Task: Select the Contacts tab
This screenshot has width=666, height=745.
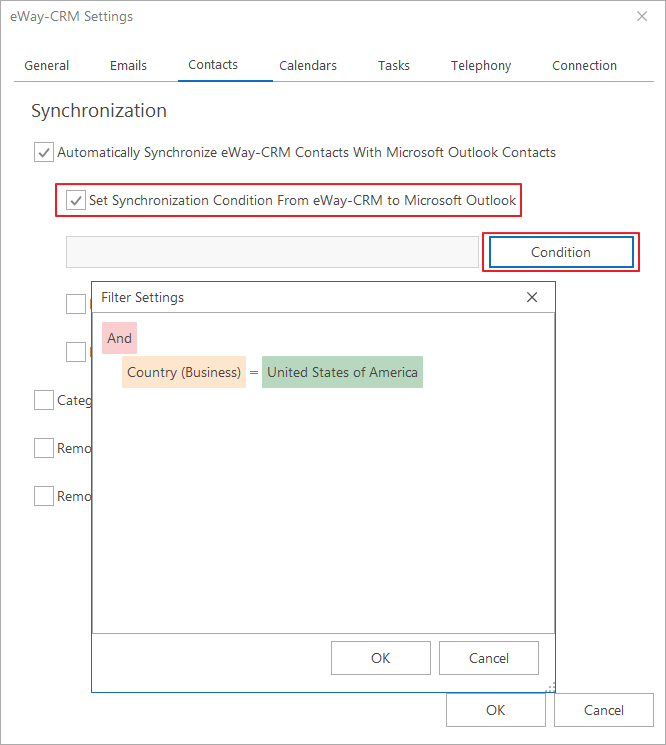Action: tap(213, 65)
